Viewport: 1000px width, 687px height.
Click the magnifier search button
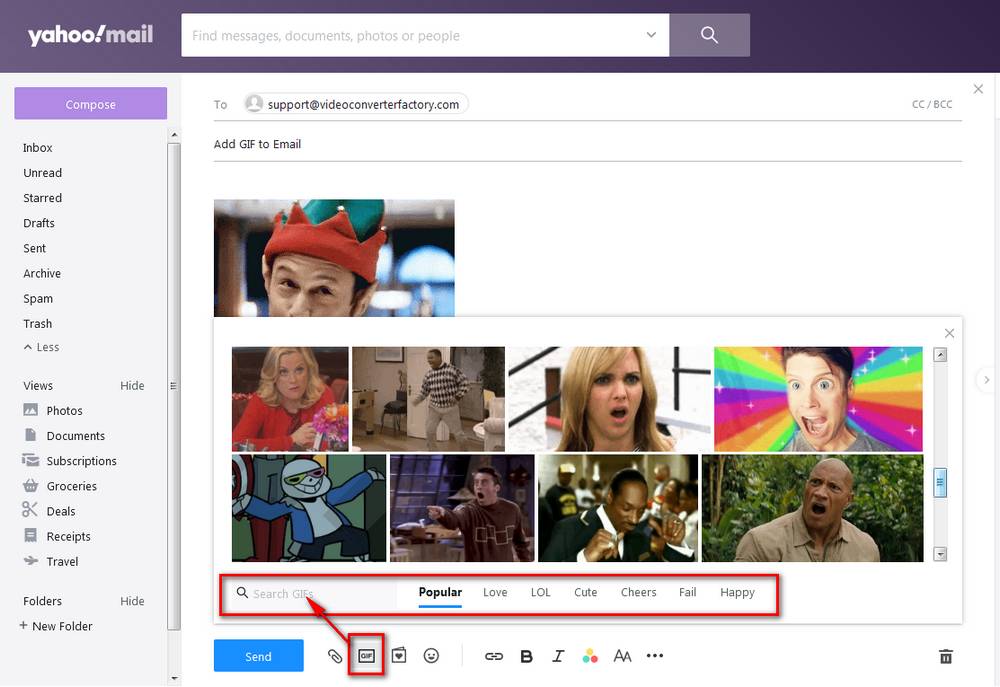tap(709, 35)
